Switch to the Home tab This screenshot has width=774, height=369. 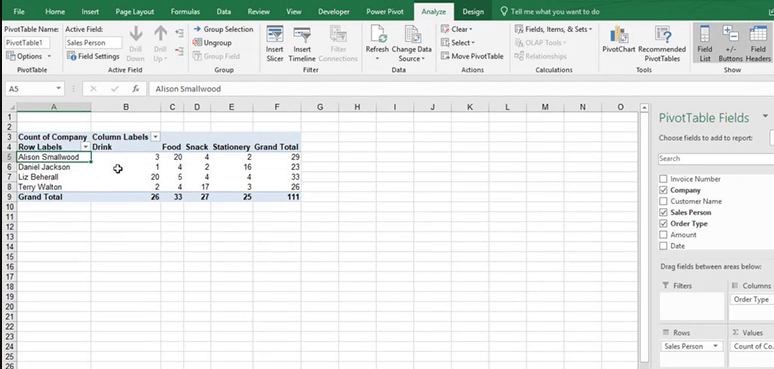click(55, 11)
